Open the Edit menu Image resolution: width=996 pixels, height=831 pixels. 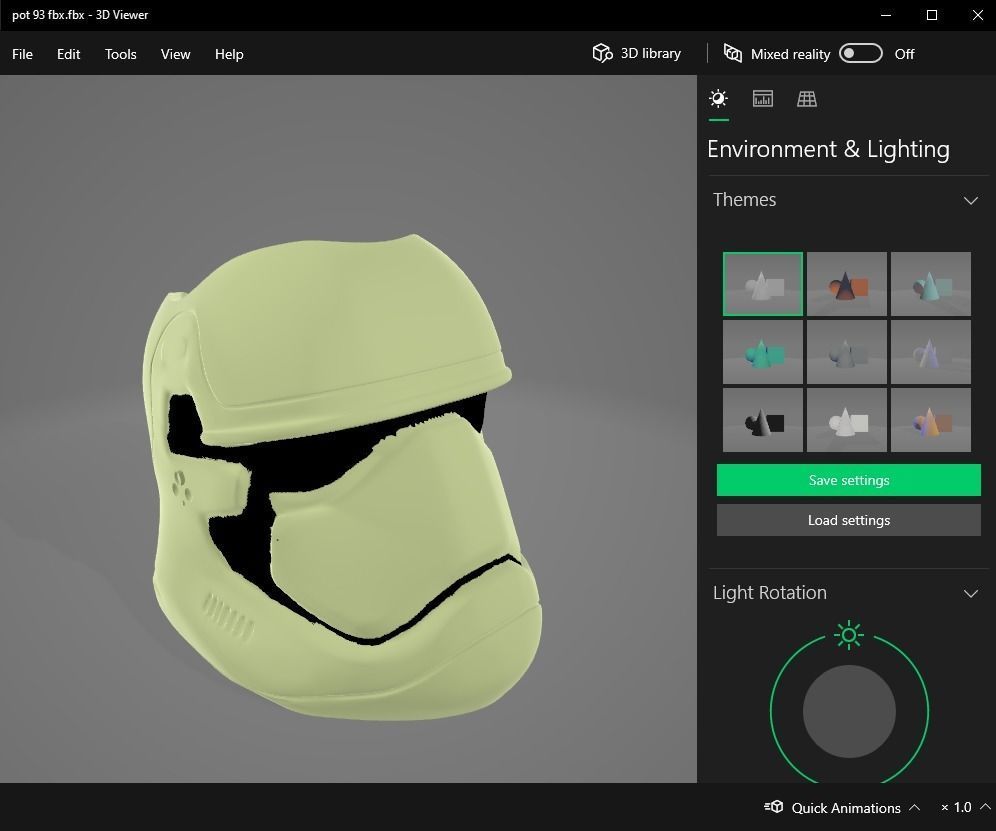point(69,54)
